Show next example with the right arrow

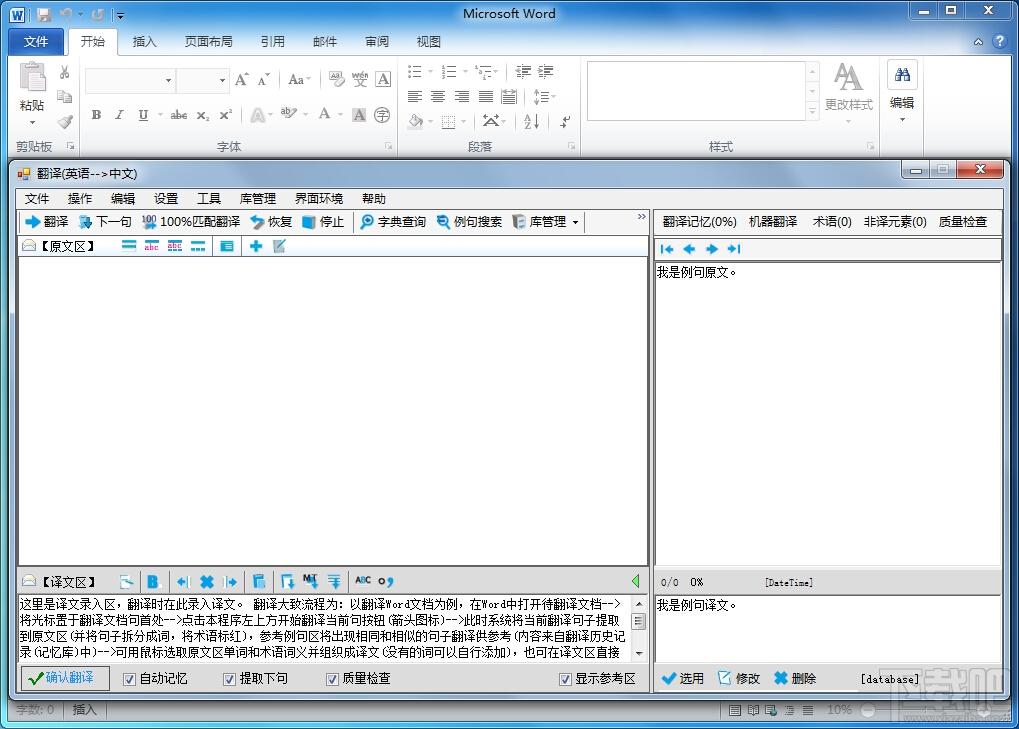712,249
